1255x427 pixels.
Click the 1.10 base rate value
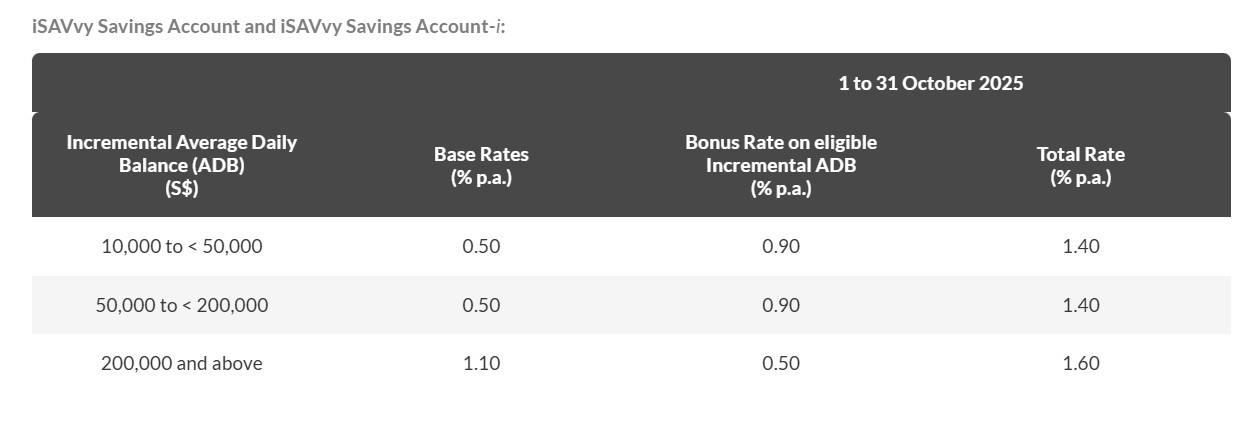(481, 363)
